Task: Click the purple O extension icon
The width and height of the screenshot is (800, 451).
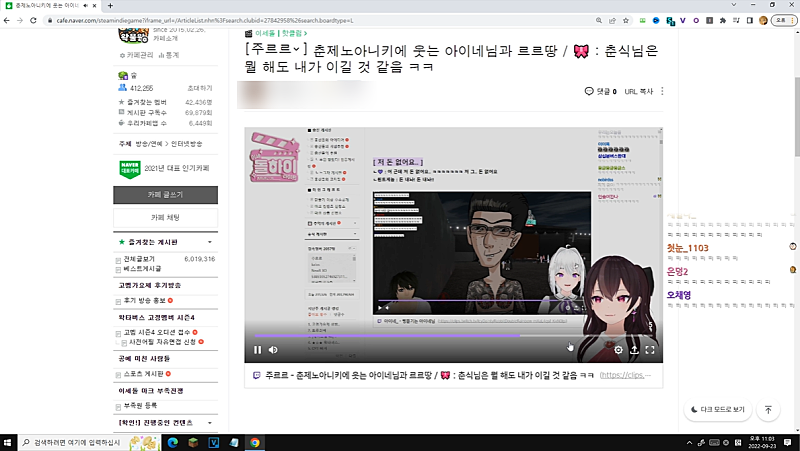Action: [x=696, y=20]
